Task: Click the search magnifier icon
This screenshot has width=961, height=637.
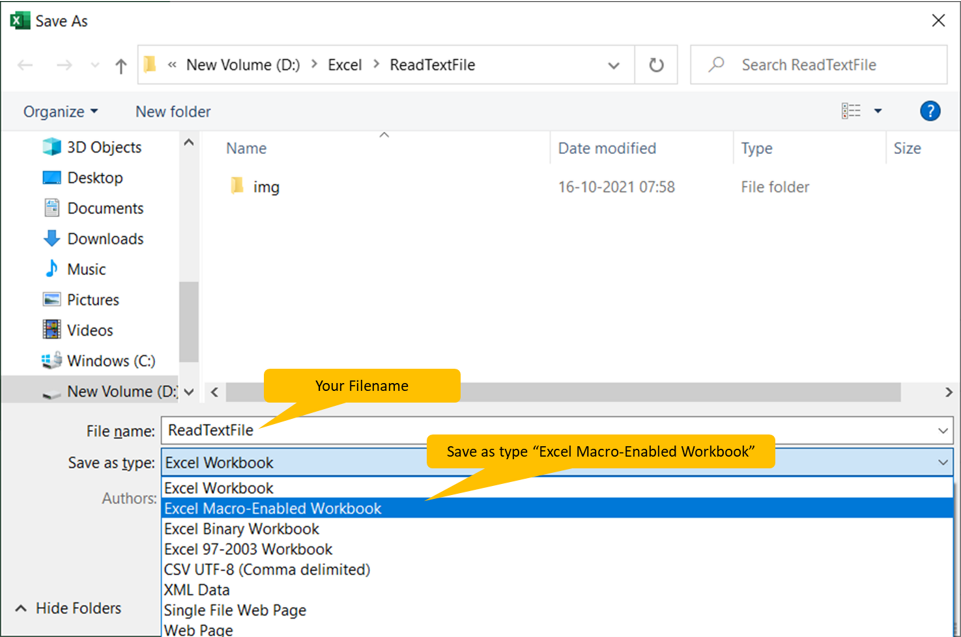Action: click(716, 64)
